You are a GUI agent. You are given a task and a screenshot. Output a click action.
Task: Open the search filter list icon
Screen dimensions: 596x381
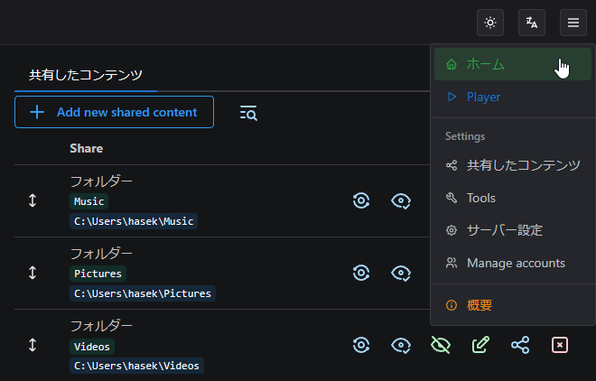[x=248, y=113]
